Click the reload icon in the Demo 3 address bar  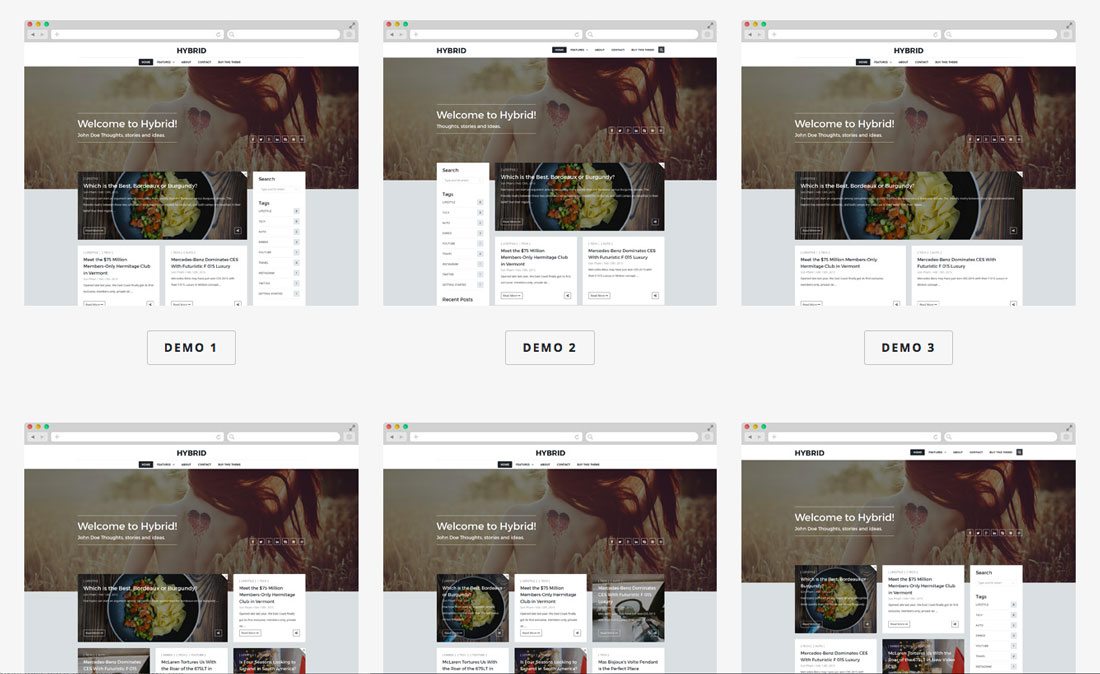click(935, 34)
